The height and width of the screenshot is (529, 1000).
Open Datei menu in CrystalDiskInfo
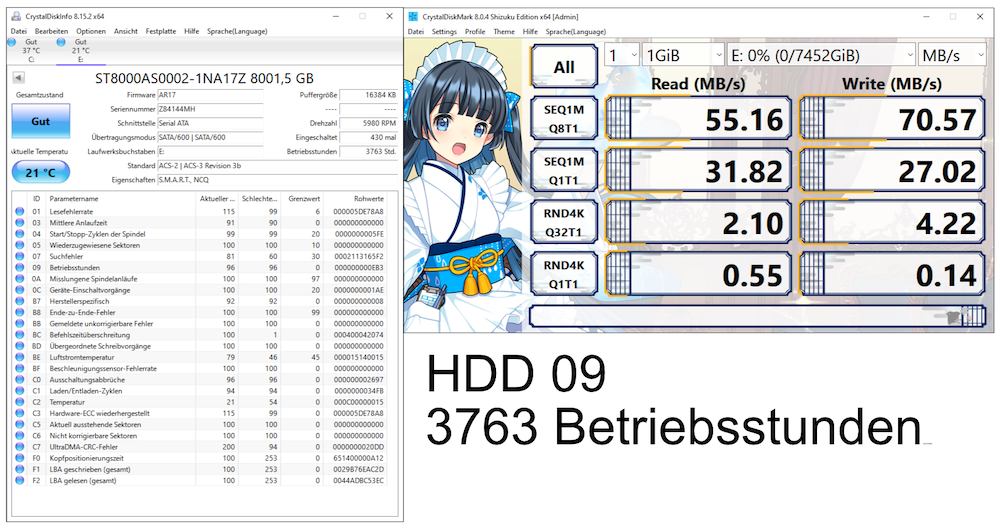pyautogui.click(x=18, y=31)
